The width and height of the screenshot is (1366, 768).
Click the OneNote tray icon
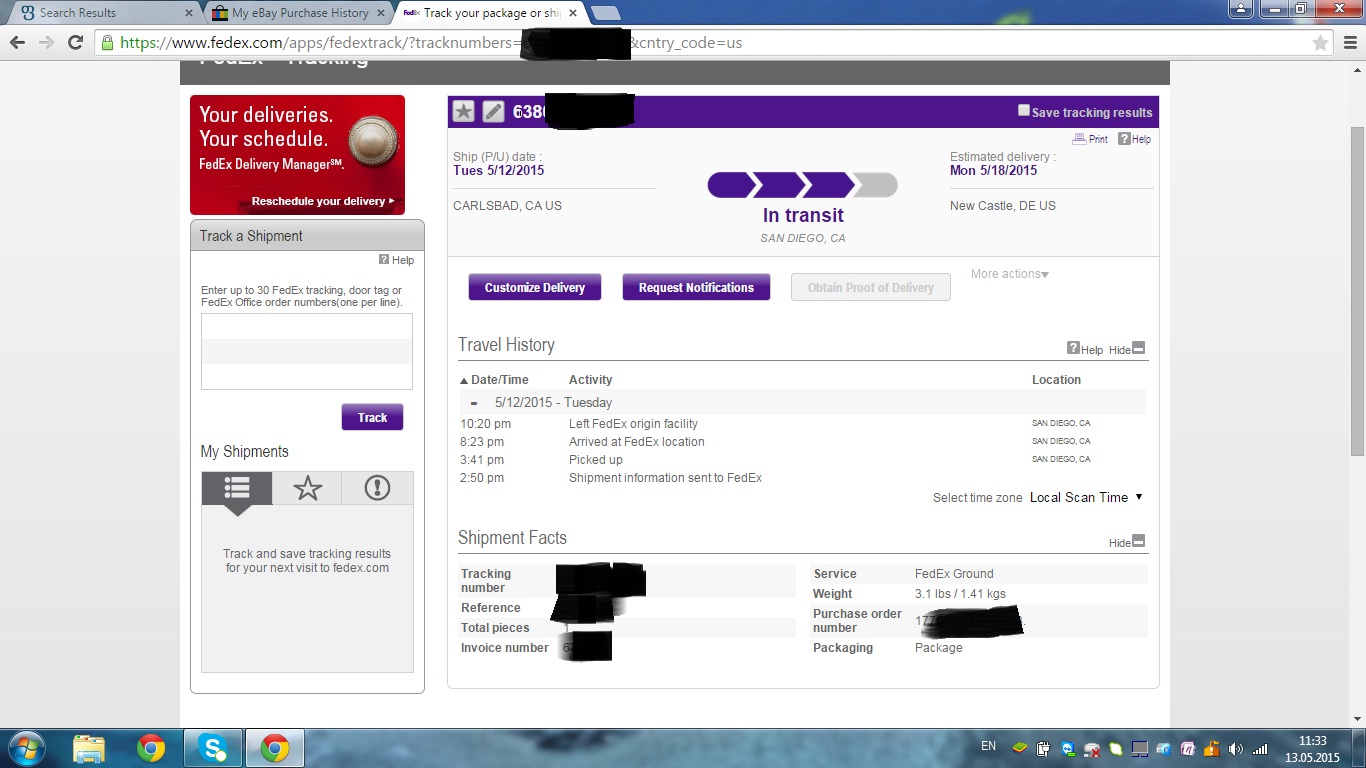click(x=1188, y=748)
